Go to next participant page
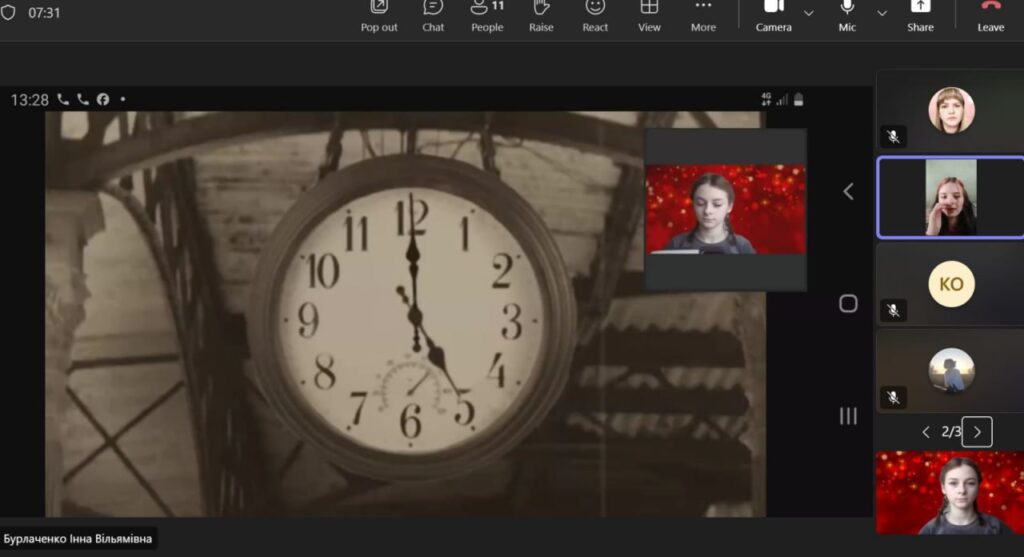The image size is (1024, 557). tap(977, 432)
